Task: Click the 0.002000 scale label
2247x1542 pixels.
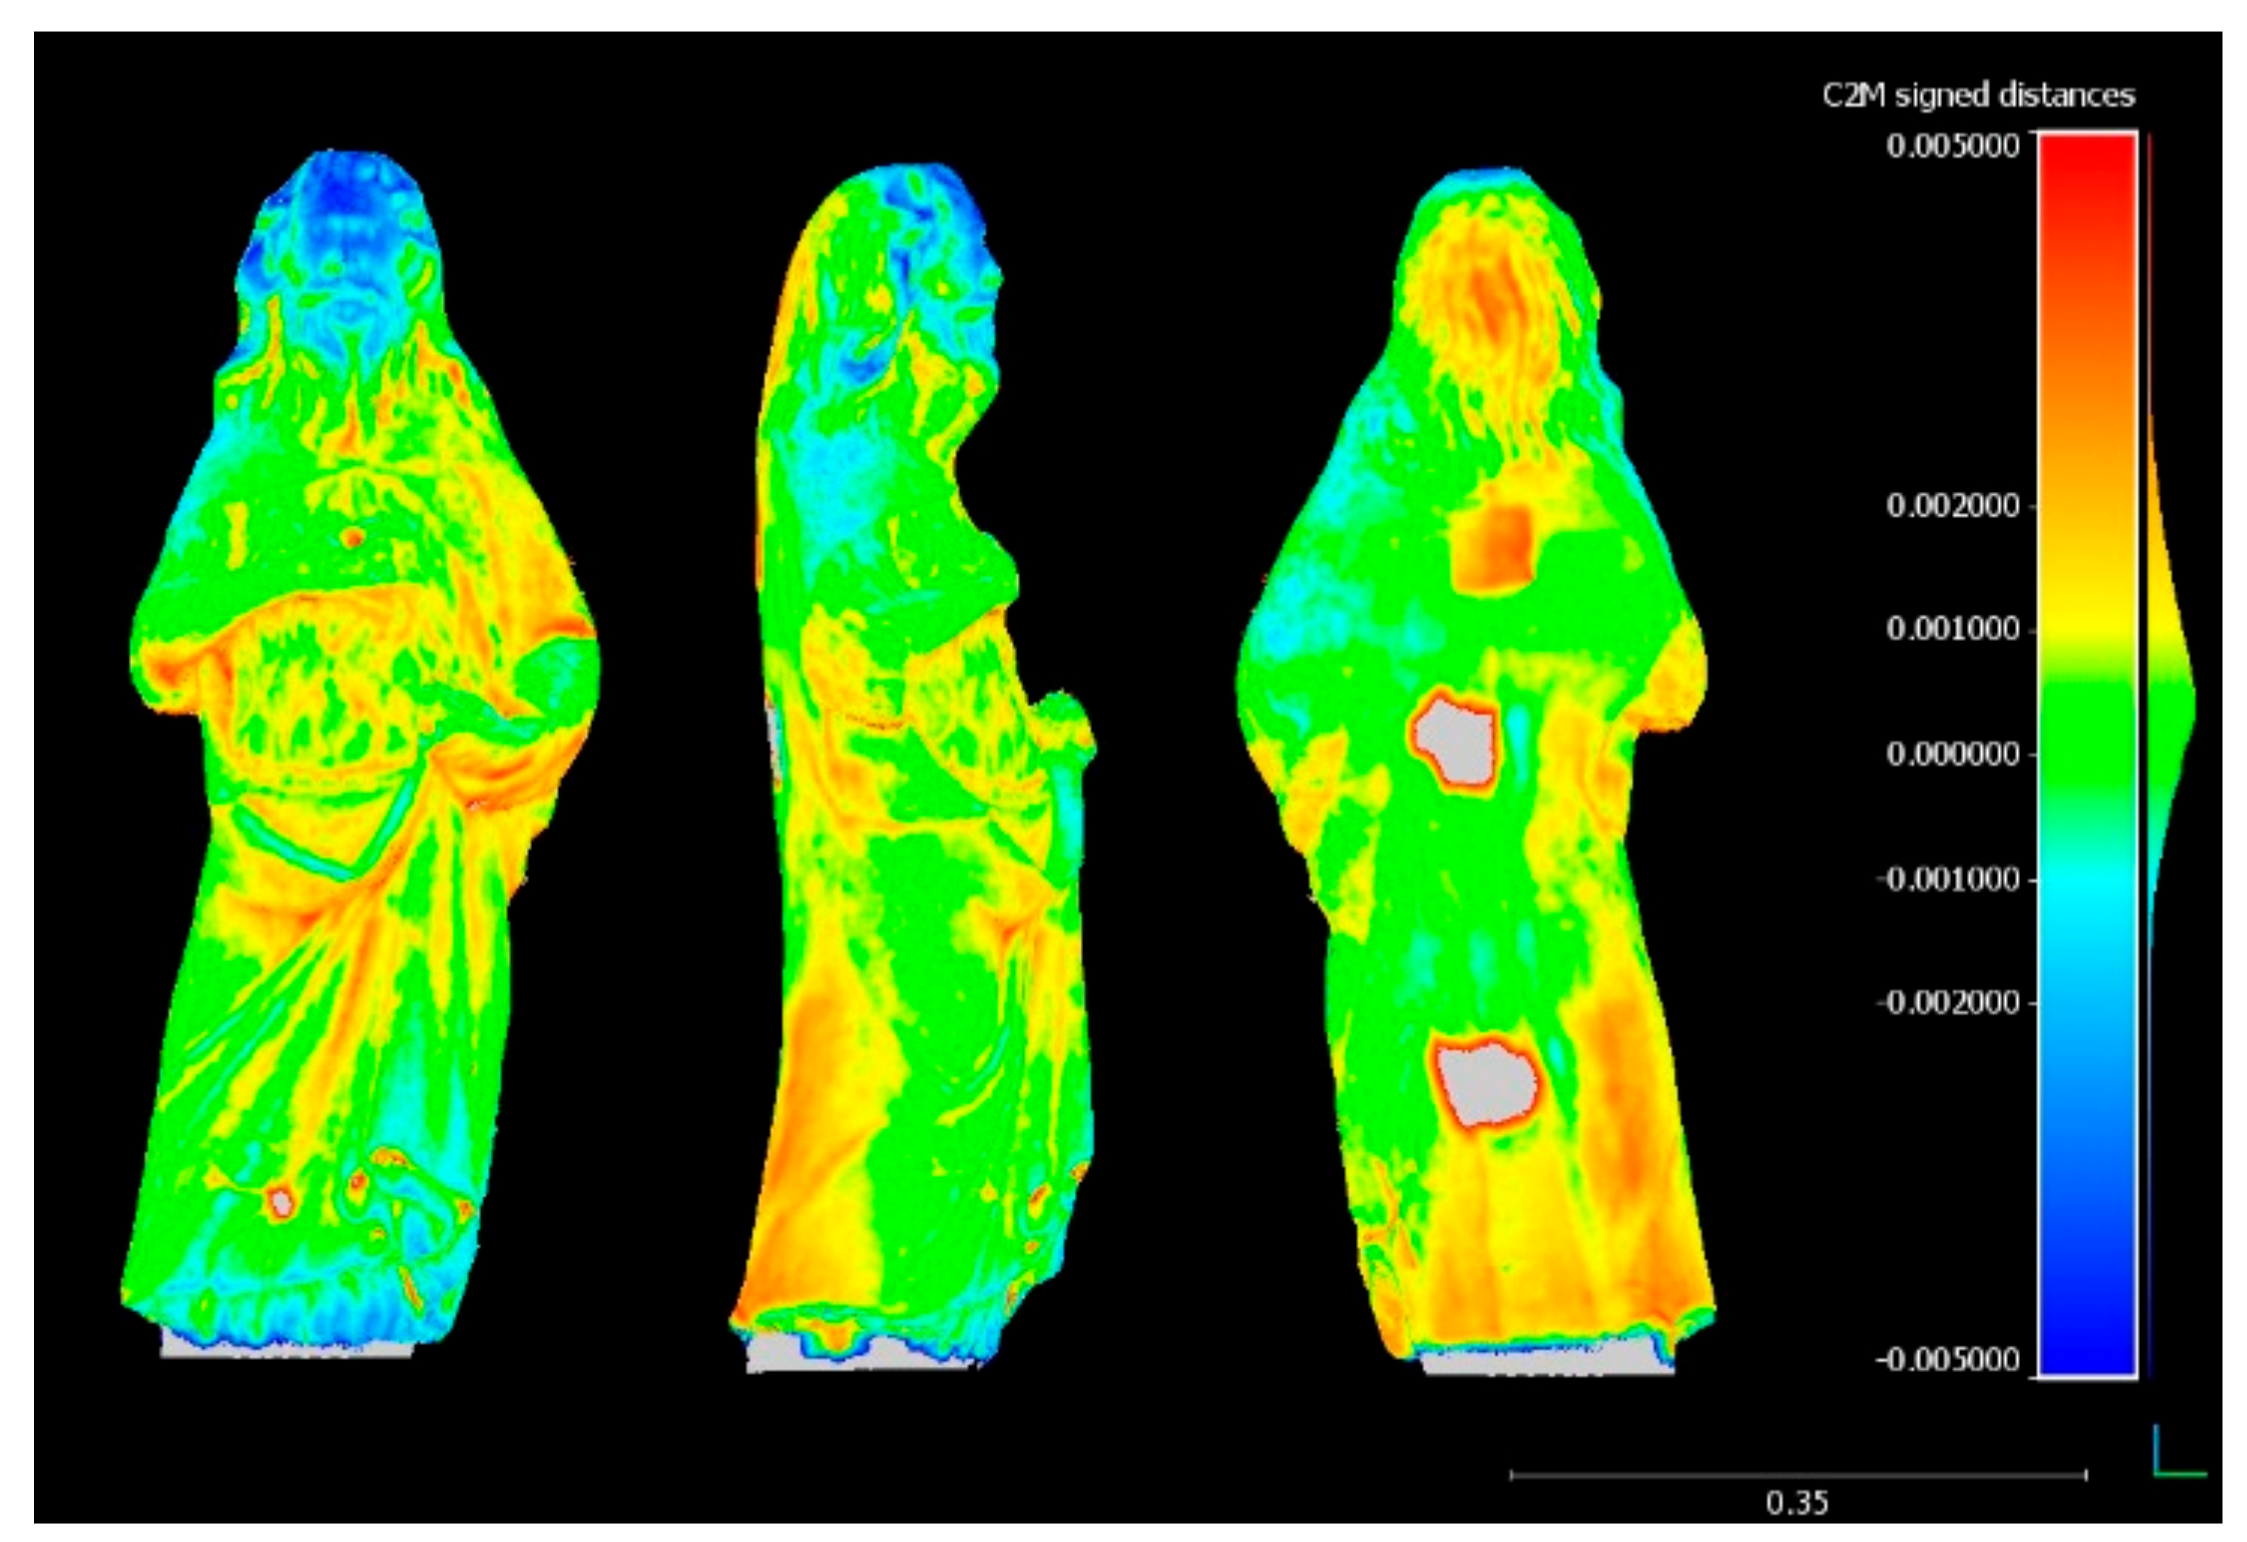Action: [1952, 506]
